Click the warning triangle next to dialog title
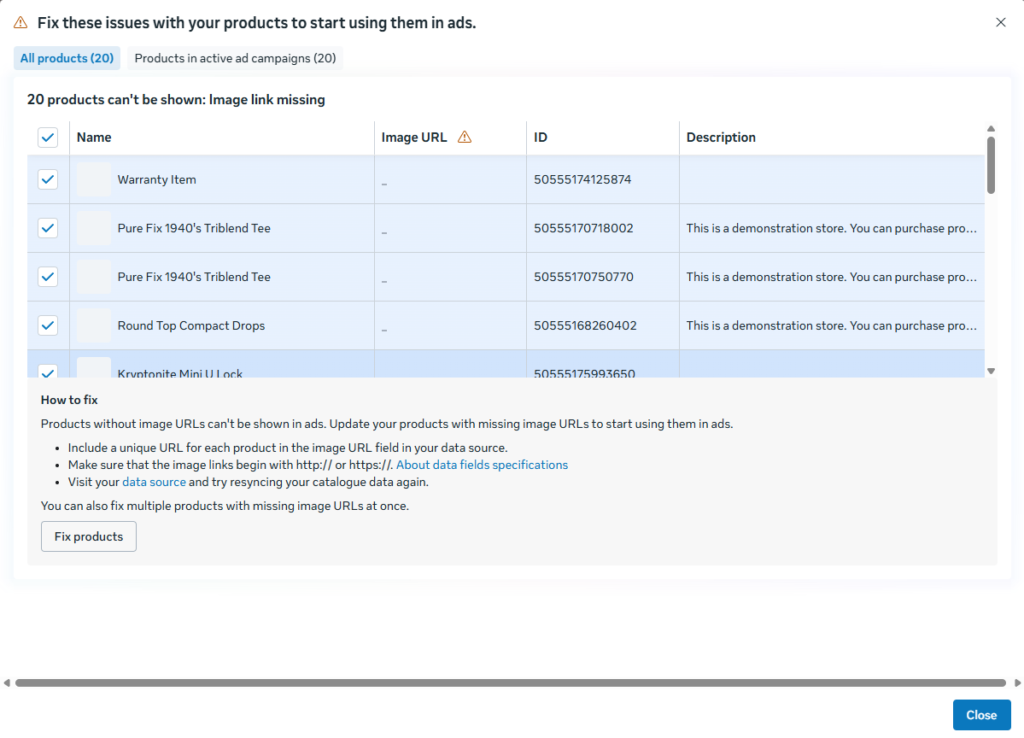 coord(21,23)
